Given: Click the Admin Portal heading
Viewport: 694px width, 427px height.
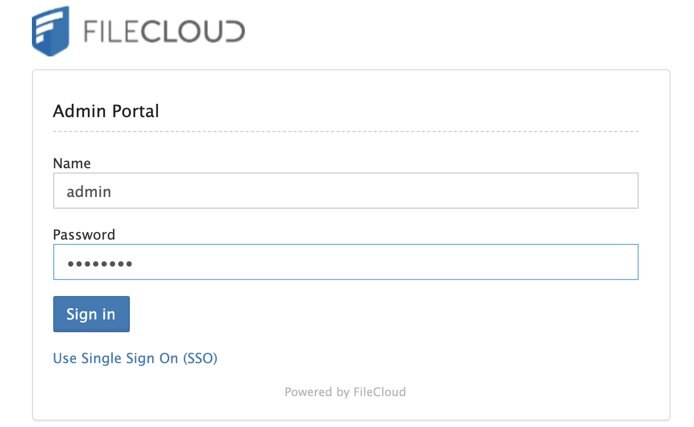Looking at the screenshot, I should [106, 111].
